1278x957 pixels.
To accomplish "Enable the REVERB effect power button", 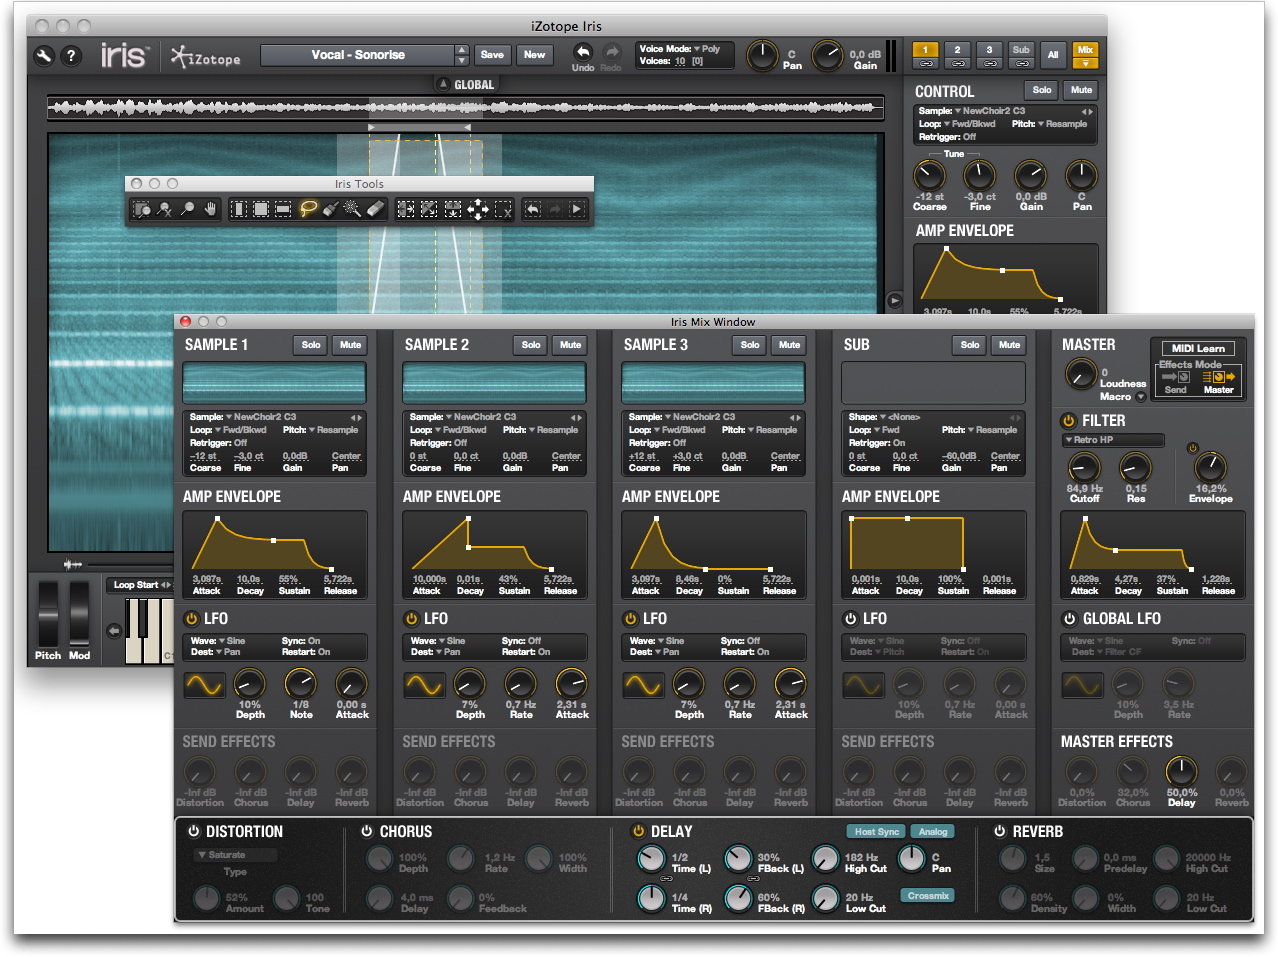I will (x=999, y=831).
